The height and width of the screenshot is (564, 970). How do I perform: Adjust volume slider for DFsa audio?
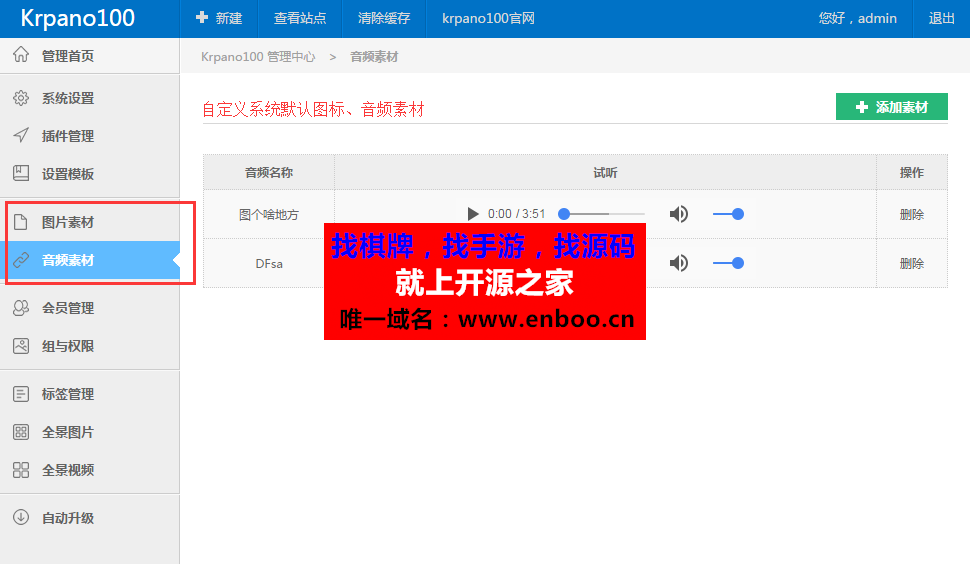click(728, 263)
